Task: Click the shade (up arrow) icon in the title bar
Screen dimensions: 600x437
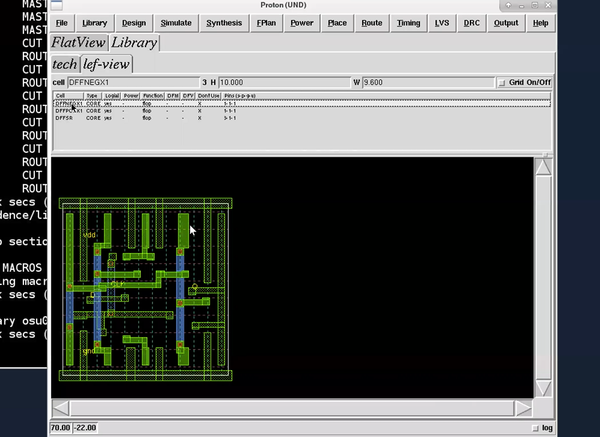Action: 508,5
